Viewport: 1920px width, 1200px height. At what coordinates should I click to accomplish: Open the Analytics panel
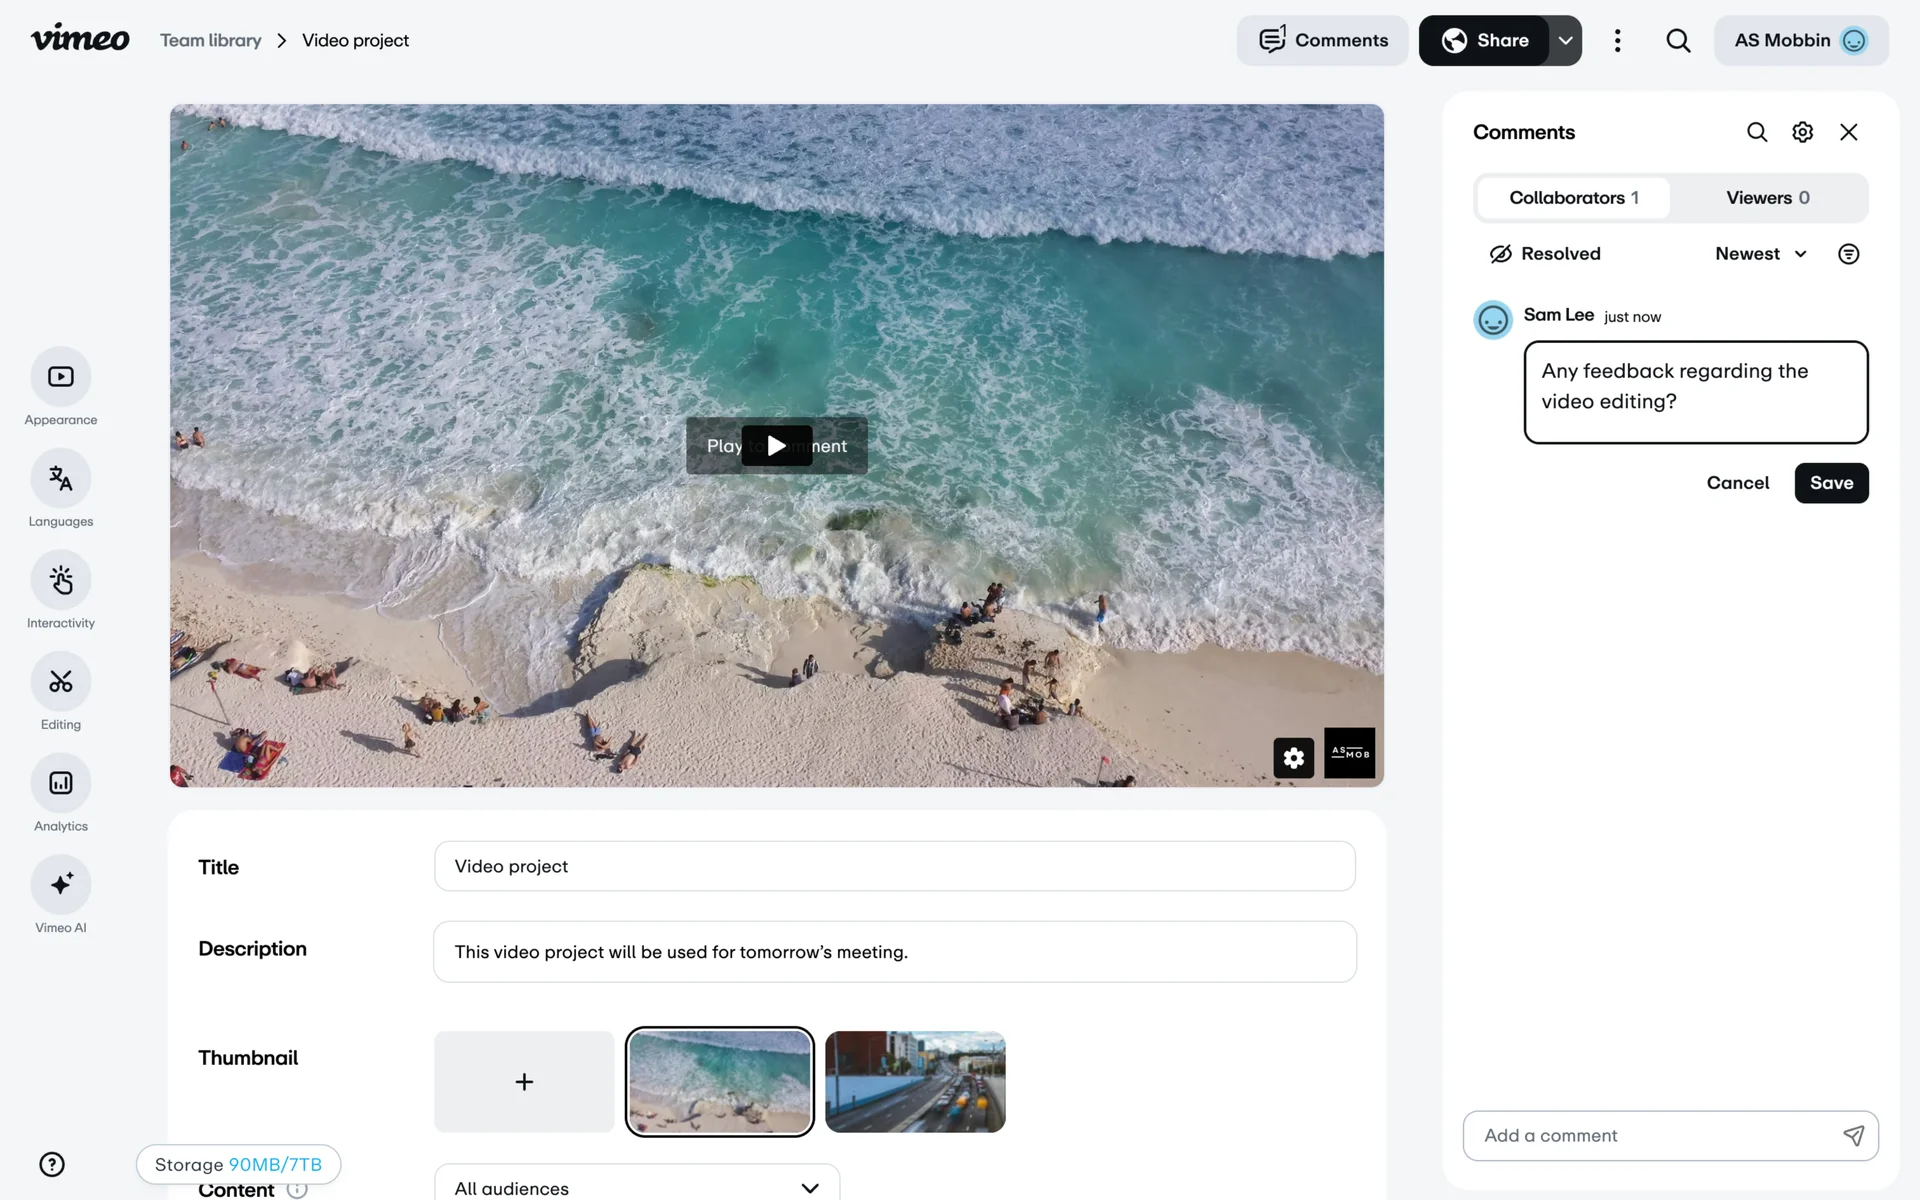point(61,783)
